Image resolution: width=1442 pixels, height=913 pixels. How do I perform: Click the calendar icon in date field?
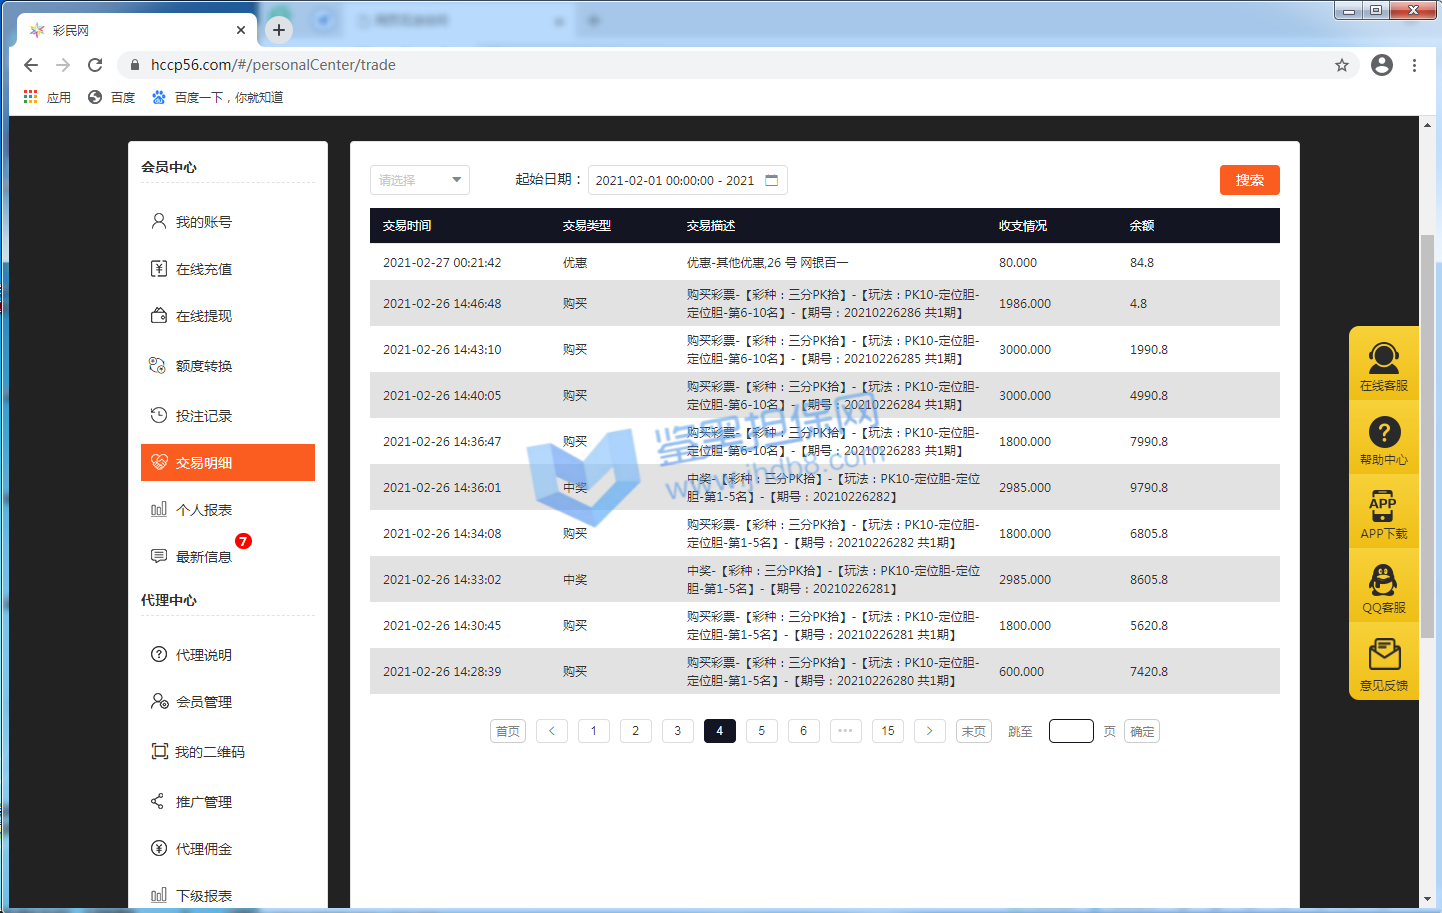771,180
